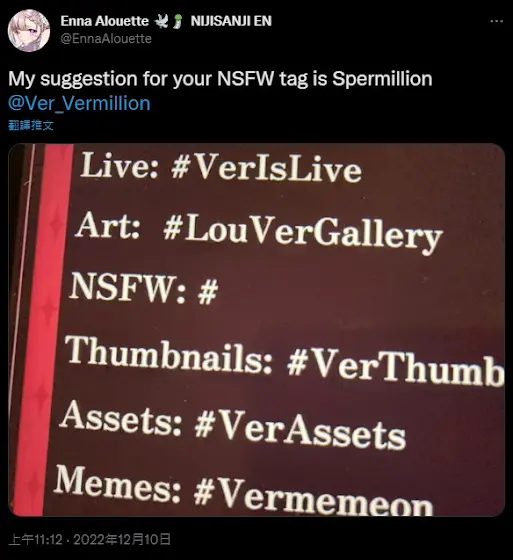Screen dimensions: 513x560
Task: Click #VerAssets text in the photo
Action: [x=300, y=430]
